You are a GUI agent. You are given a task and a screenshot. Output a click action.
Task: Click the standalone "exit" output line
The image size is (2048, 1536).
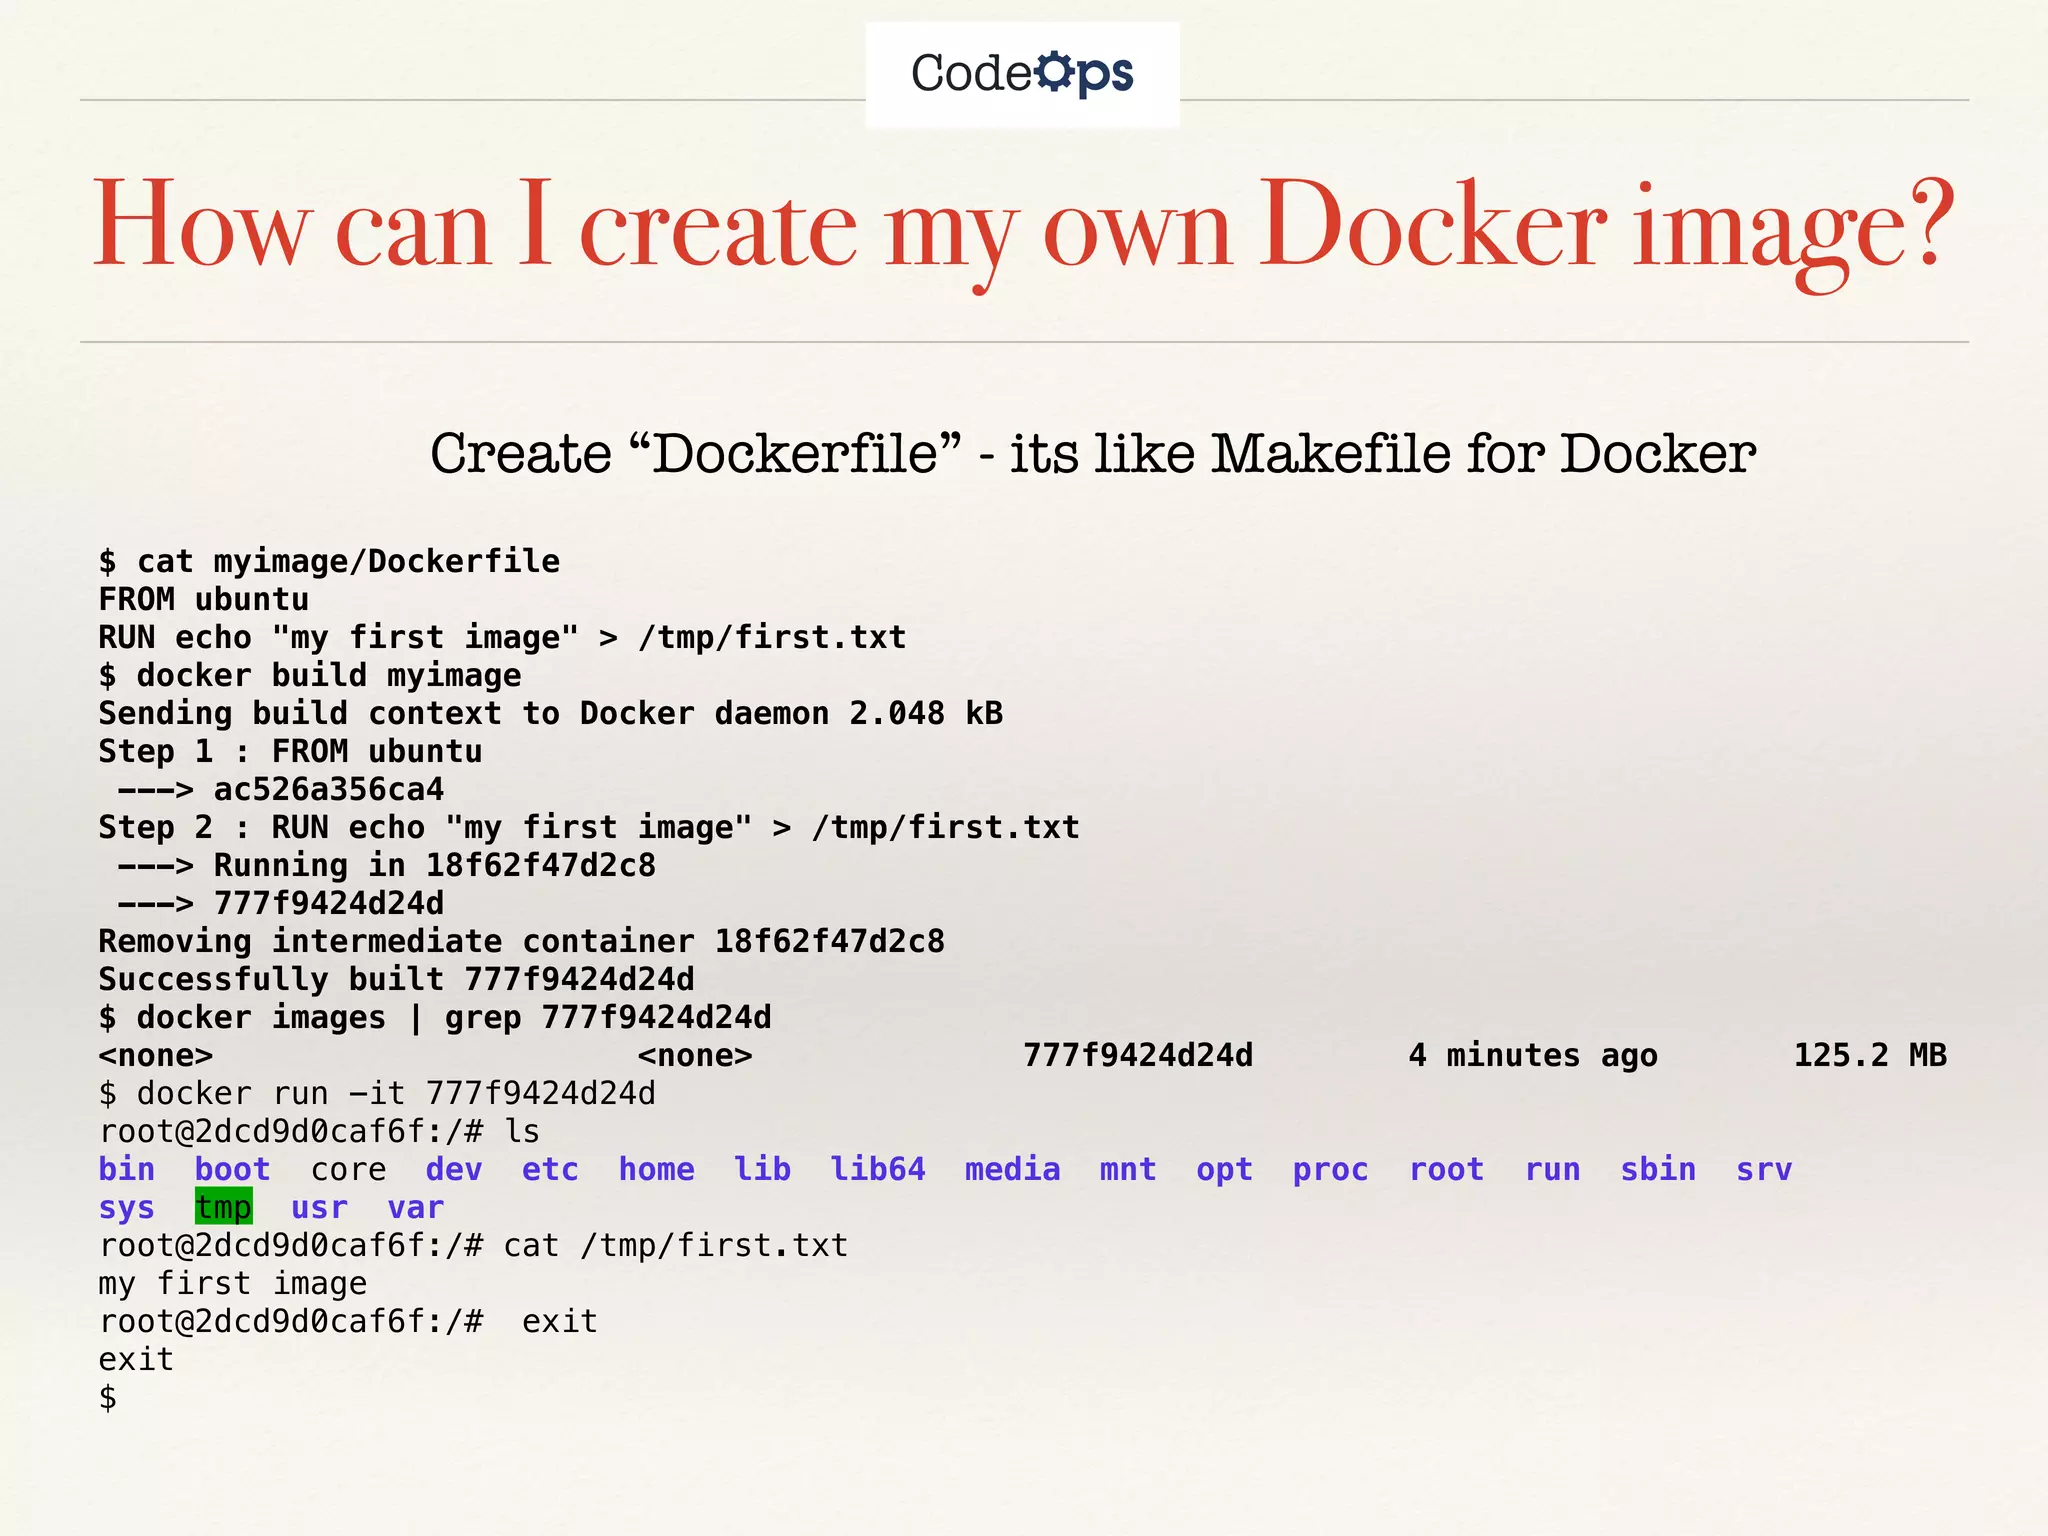click(x=136, y=1360)
